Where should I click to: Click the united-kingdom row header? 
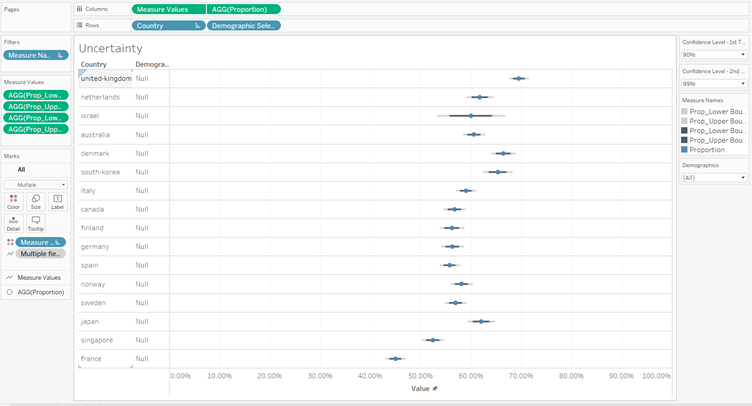tap(105, 78)
